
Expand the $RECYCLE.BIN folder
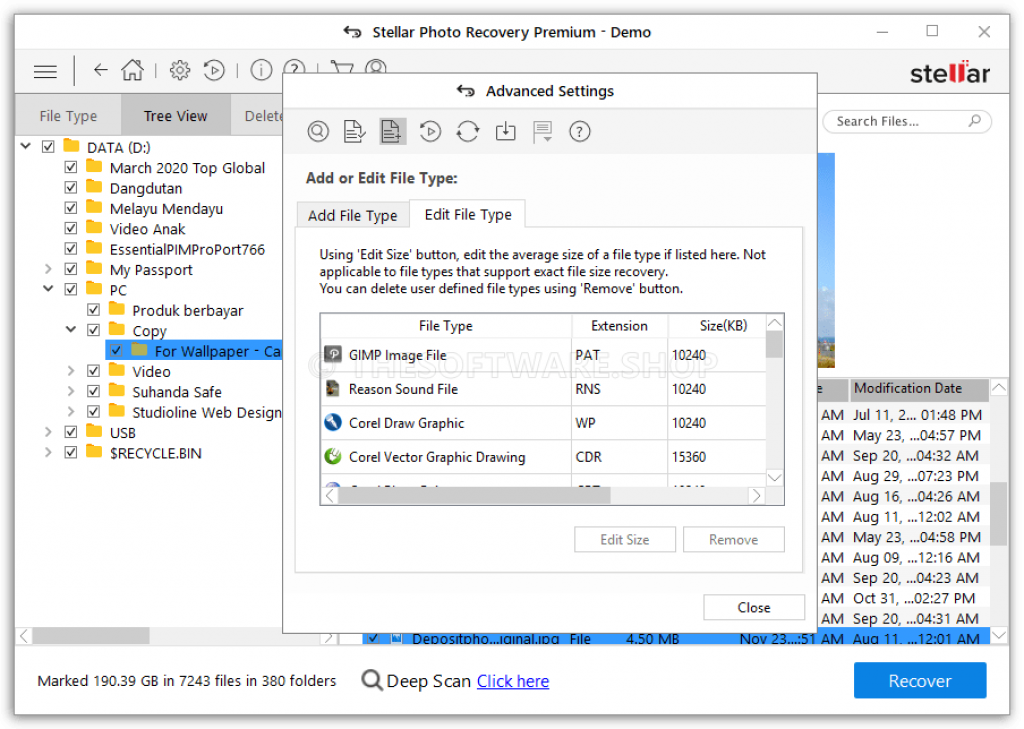tap(48, 452)
